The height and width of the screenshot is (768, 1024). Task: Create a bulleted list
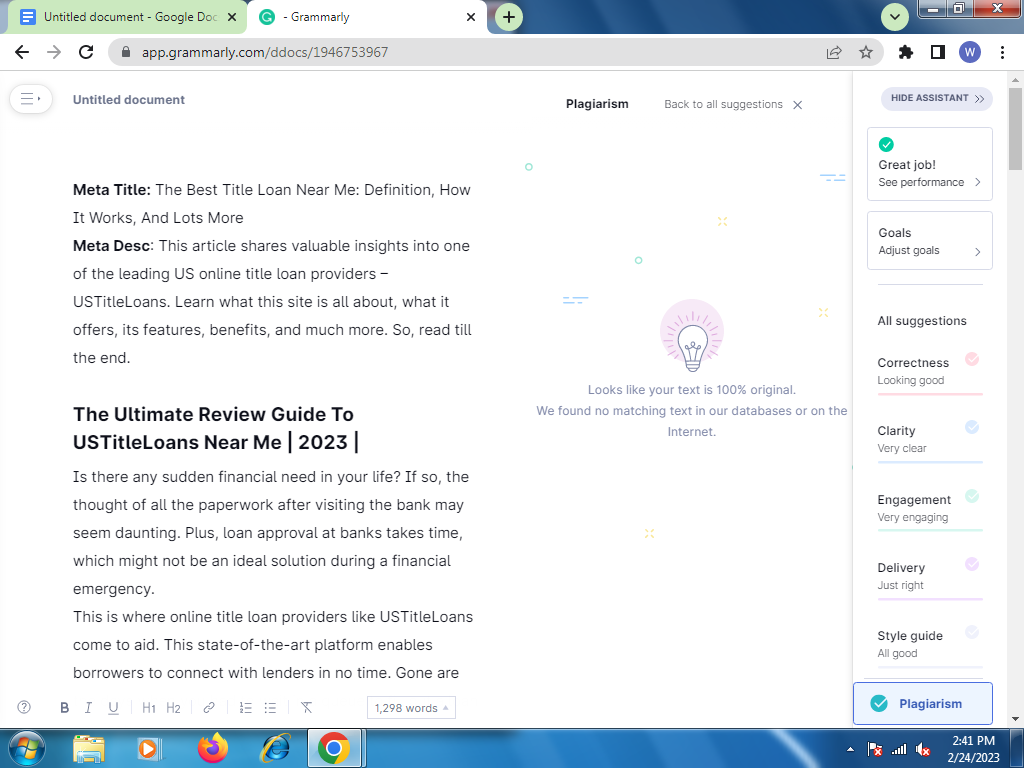point(270,708)
